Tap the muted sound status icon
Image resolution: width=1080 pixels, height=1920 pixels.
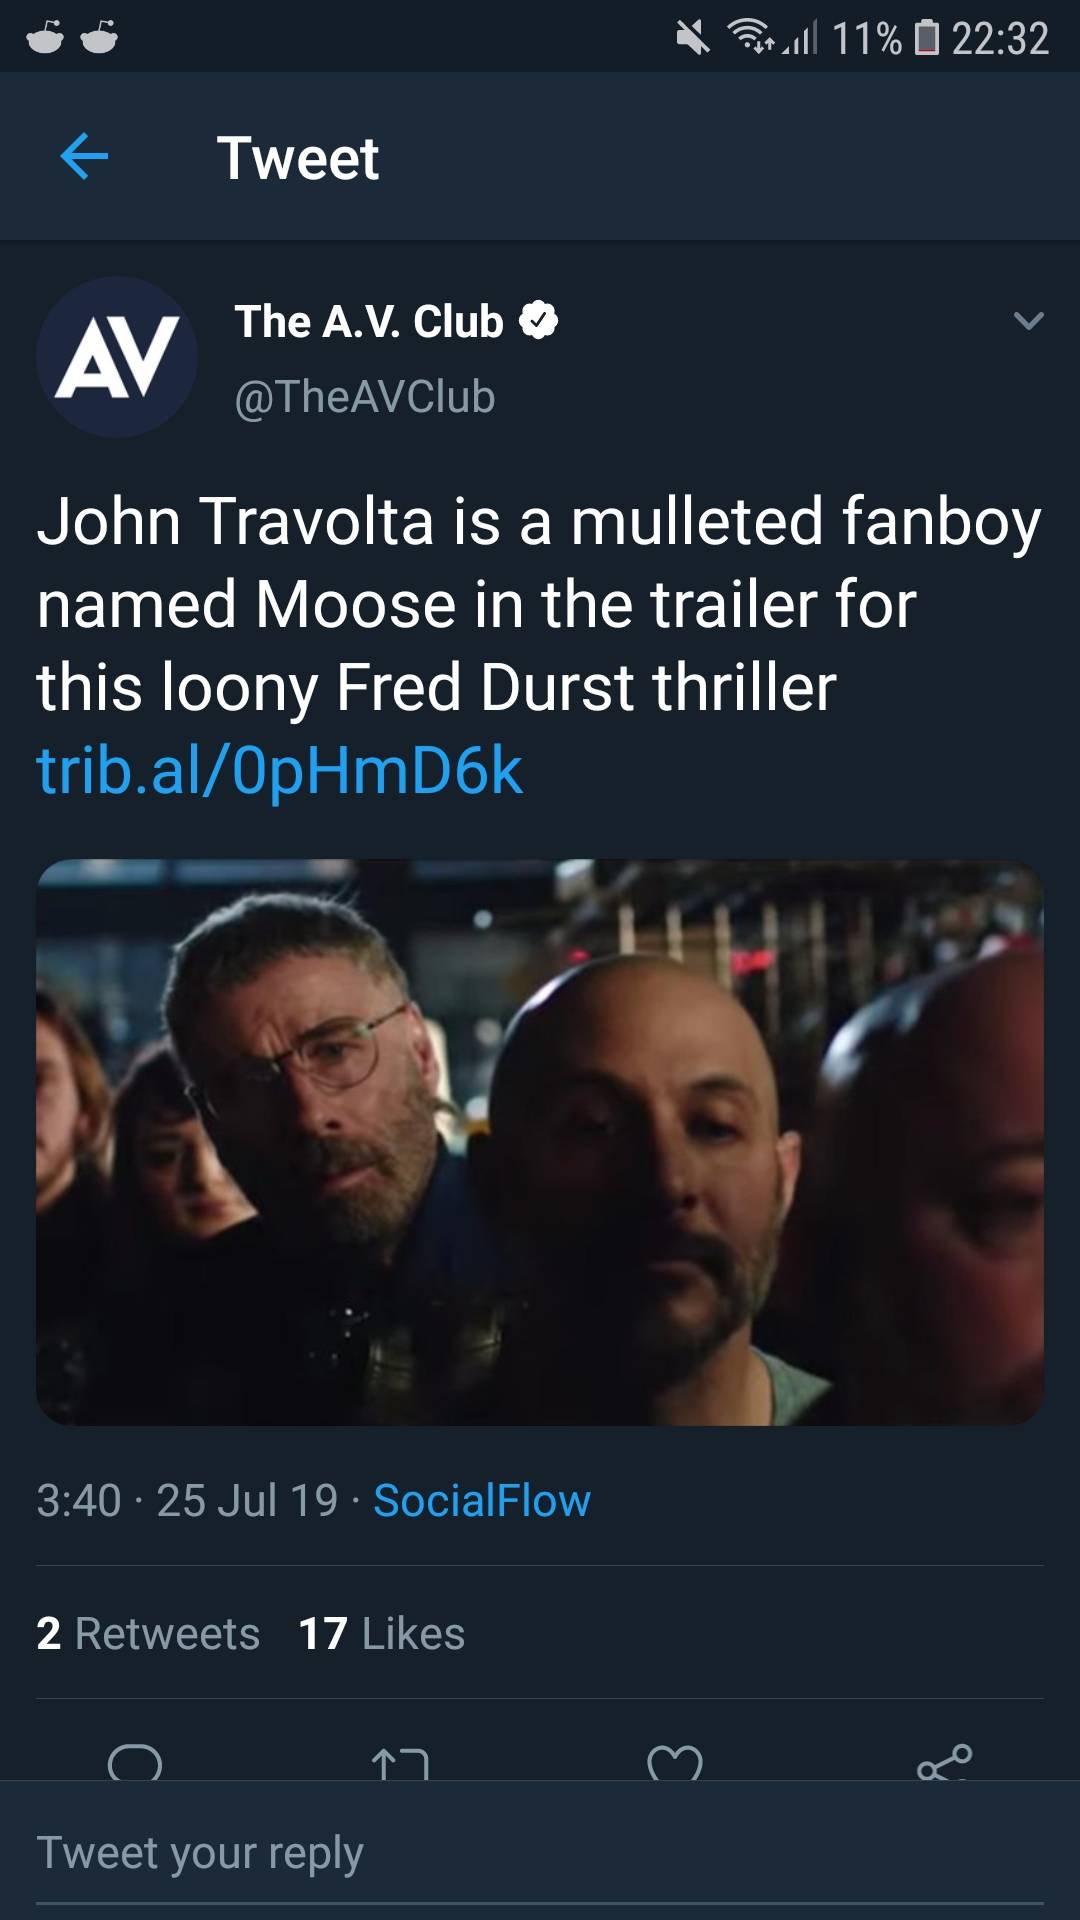[x=692, y=38]
